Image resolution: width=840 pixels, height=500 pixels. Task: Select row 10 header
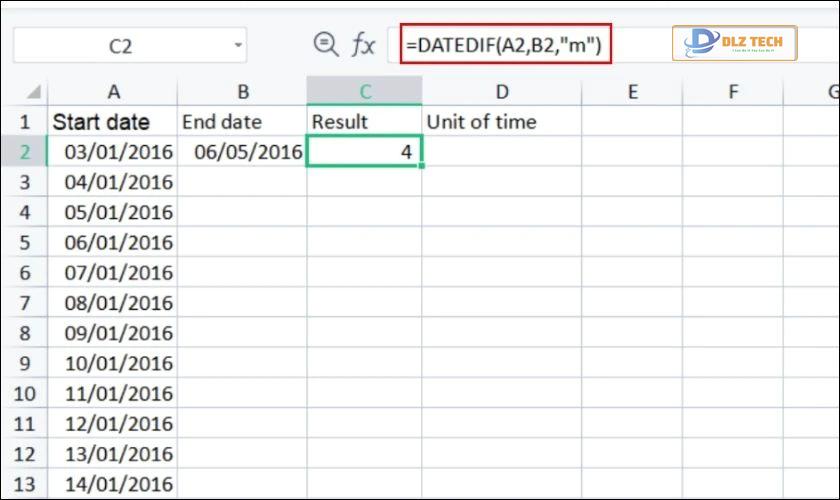pos(25,393)
